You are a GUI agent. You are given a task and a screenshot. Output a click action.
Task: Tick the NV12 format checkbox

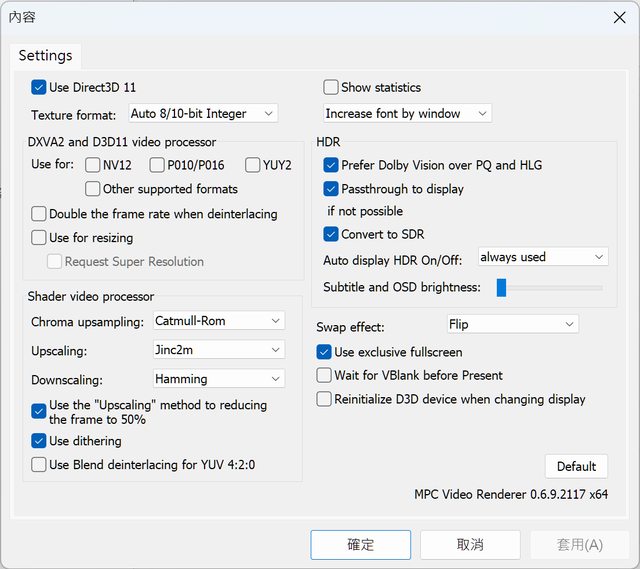click(93, 165)
